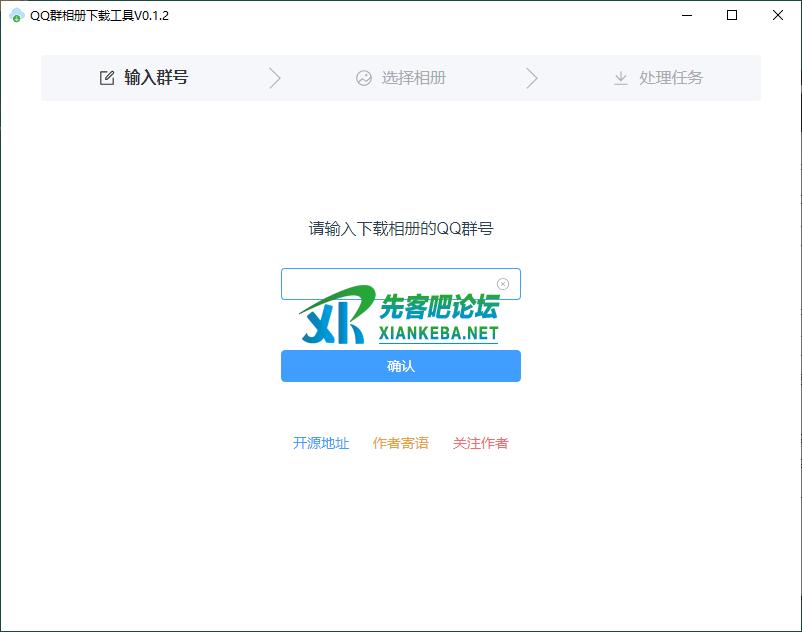Click the chevron between 选择相册 and 处理任务

pos(531,78)
